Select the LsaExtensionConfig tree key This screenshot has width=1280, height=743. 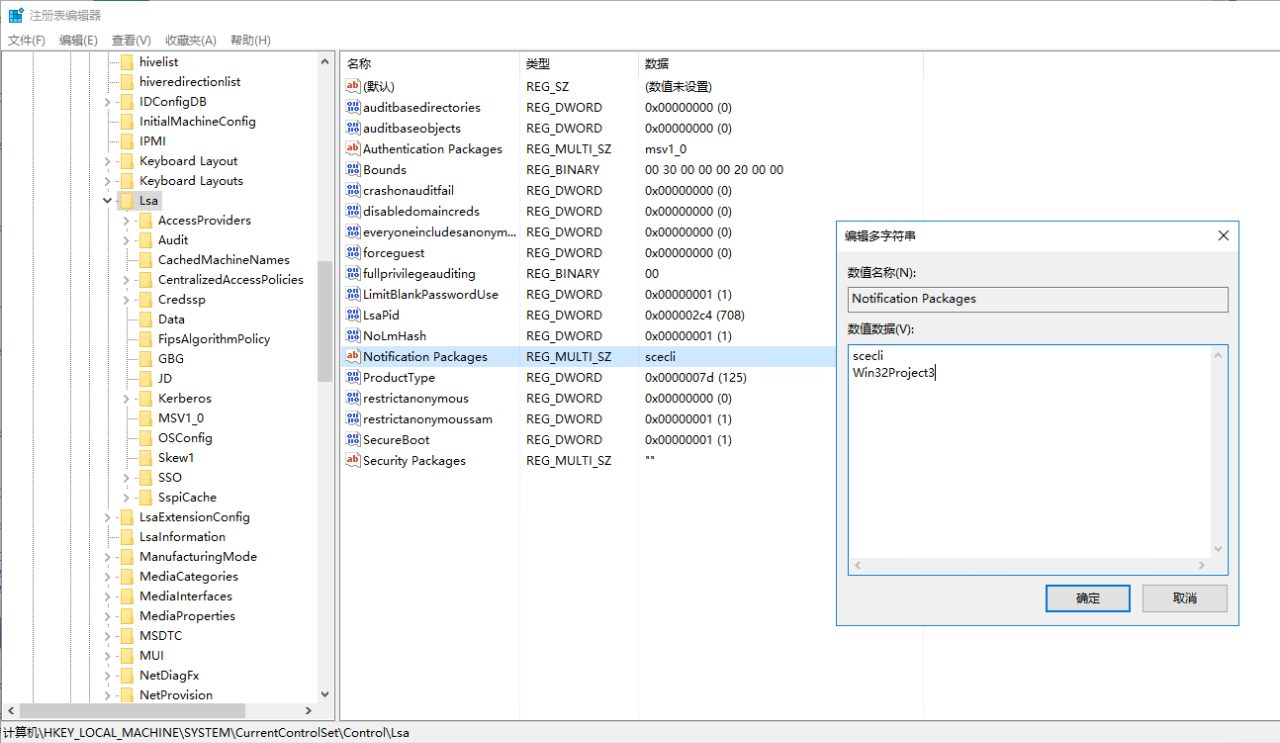point(194,517)
